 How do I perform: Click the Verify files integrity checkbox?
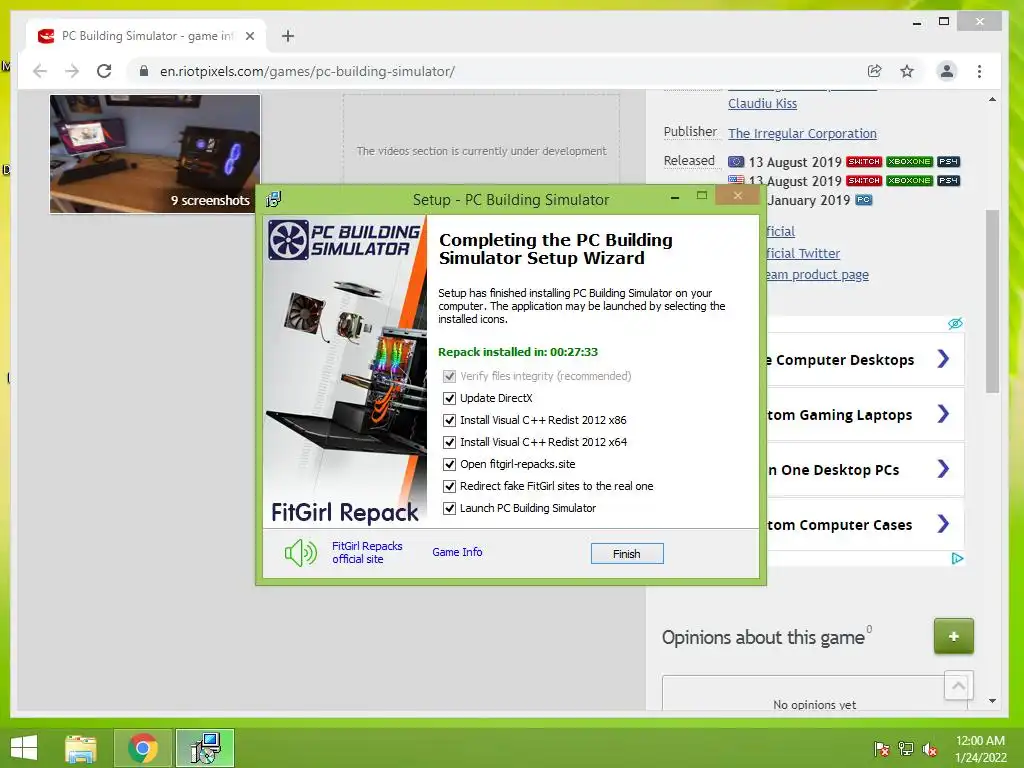(x=449, y=376)
